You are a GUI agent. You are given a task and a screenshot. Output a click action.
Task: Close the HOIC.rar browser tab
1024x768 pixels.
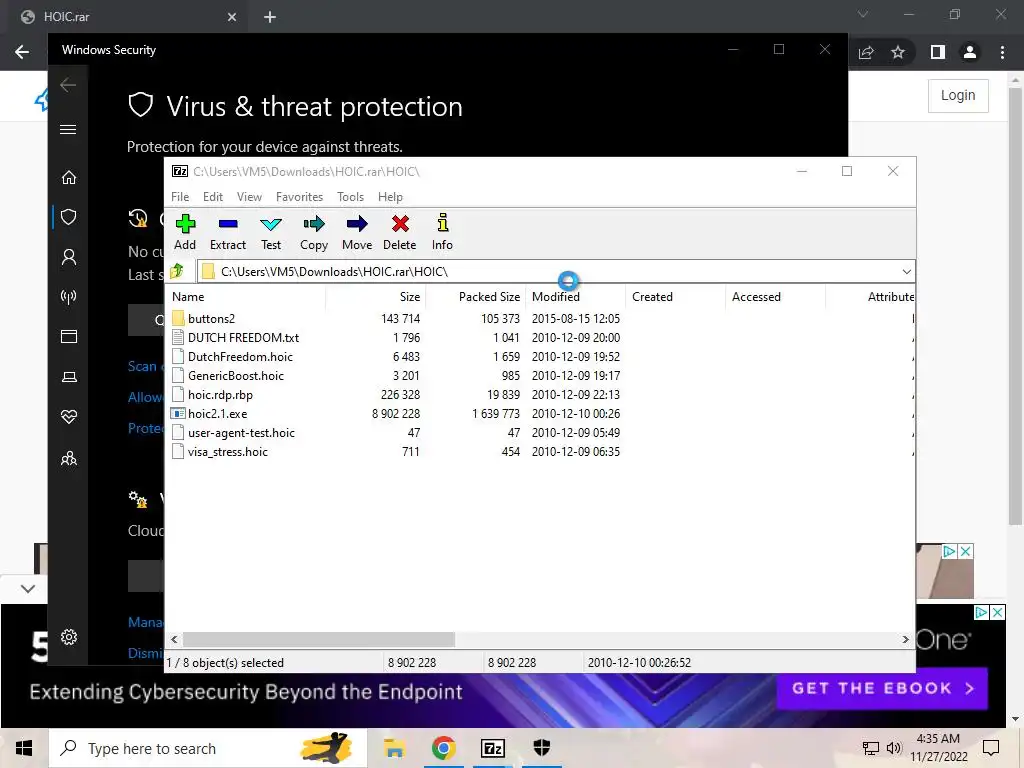point(232,17)
